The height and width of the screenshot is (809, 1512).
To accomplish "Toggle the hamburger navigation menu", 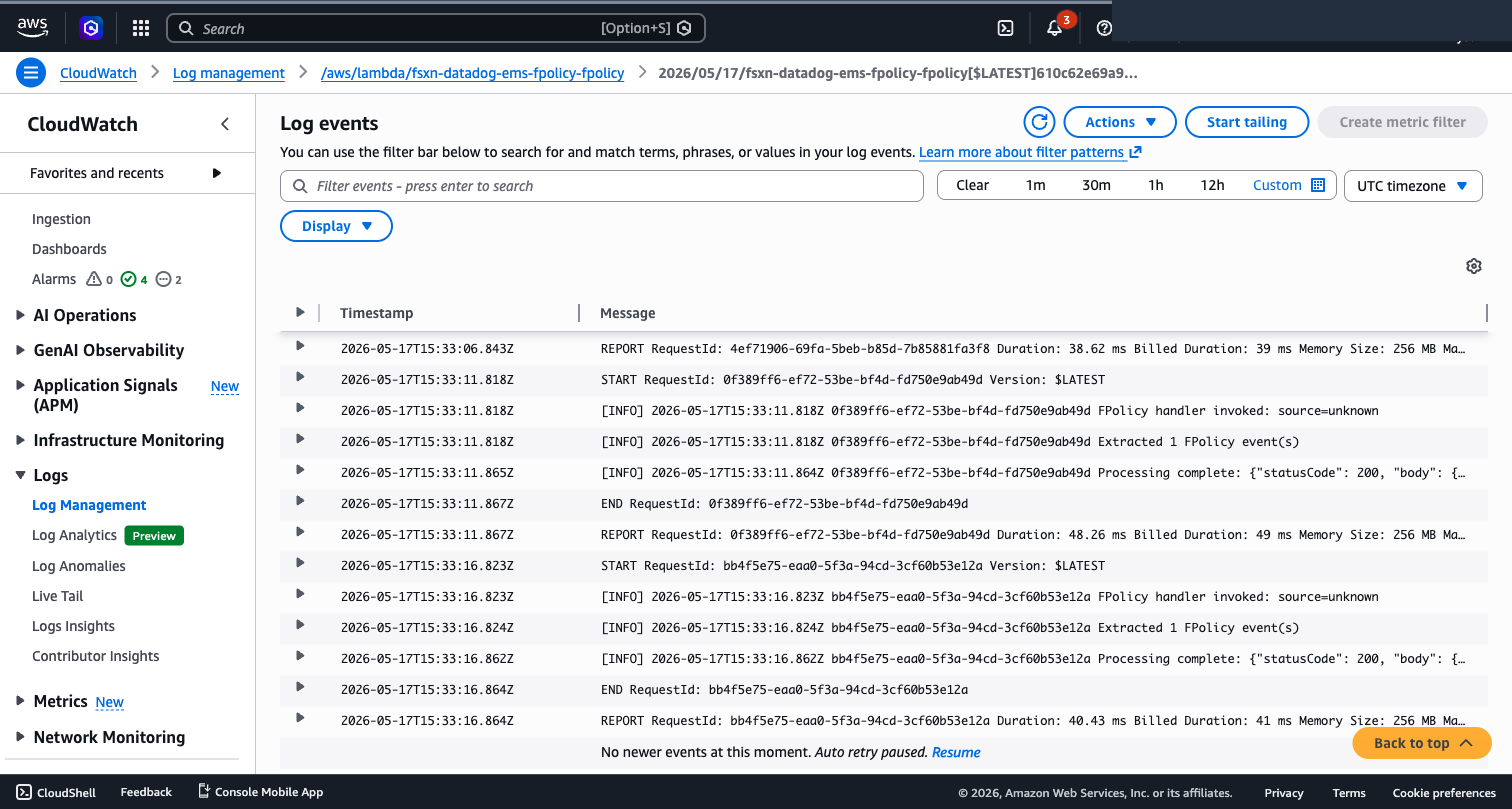I will click(31, 73).
